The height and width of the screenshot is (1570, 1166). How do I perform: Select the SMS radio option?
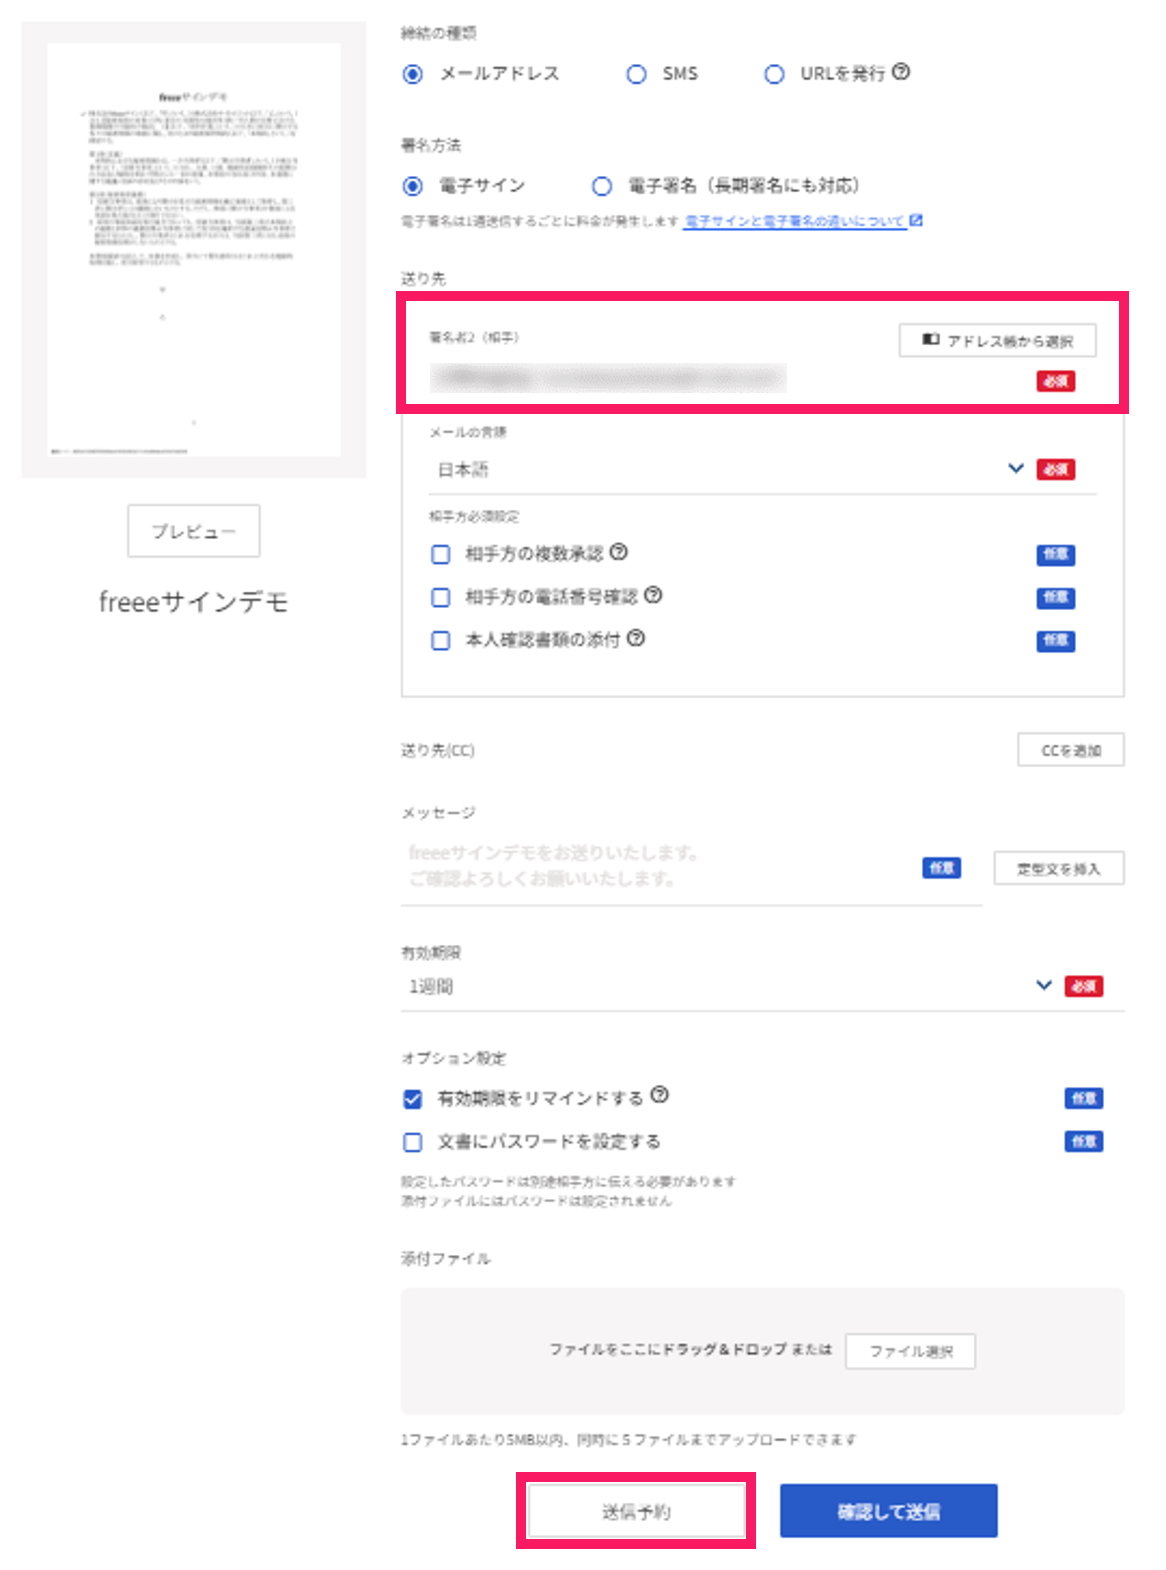tap(636, 74)
